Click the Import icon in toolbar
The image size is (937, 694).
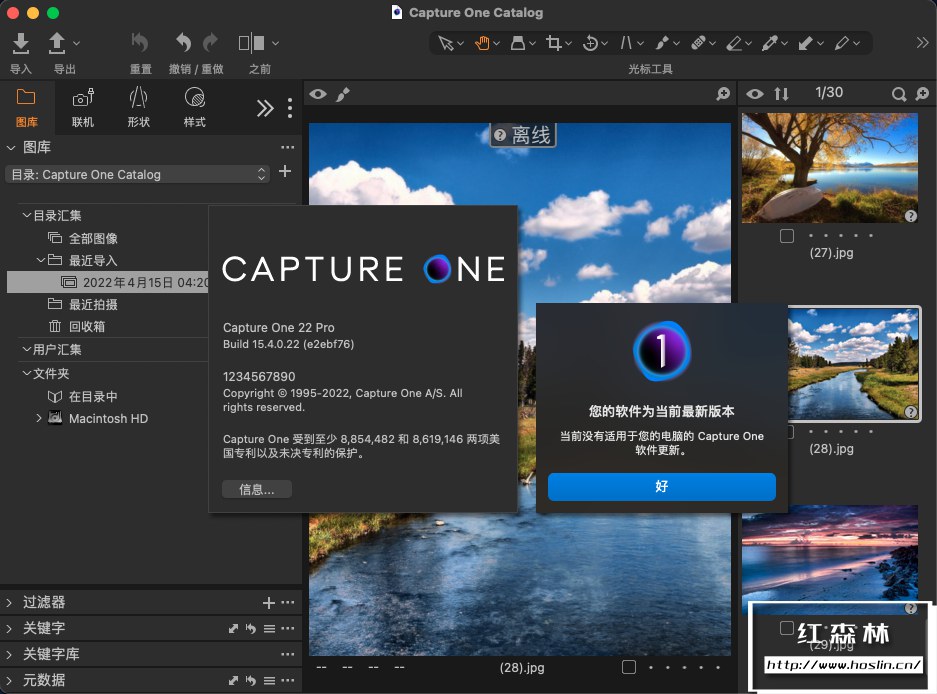coord(21,43)
